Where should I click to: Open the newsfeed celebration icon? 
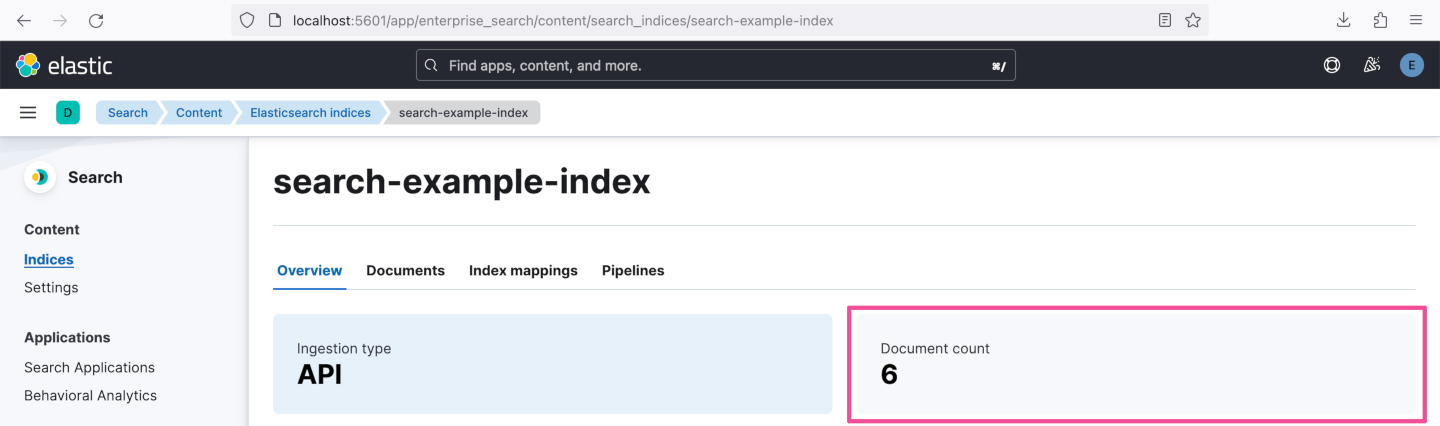(x=1372, y=66)
